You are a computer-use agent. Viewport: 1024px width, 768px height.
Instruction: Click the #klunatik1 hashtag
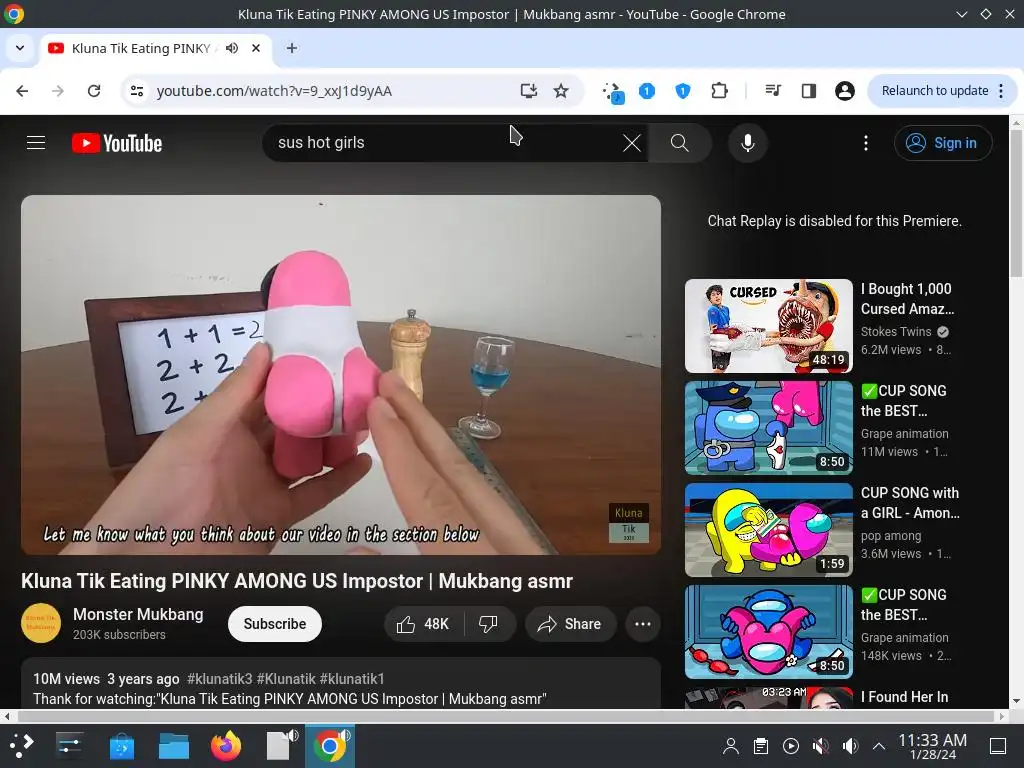352,679
